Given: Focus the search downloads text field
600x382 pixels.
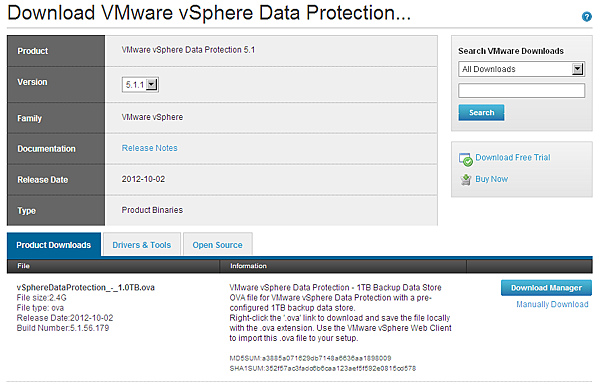Looking at the screenshot, I should [x=521, y=91].
